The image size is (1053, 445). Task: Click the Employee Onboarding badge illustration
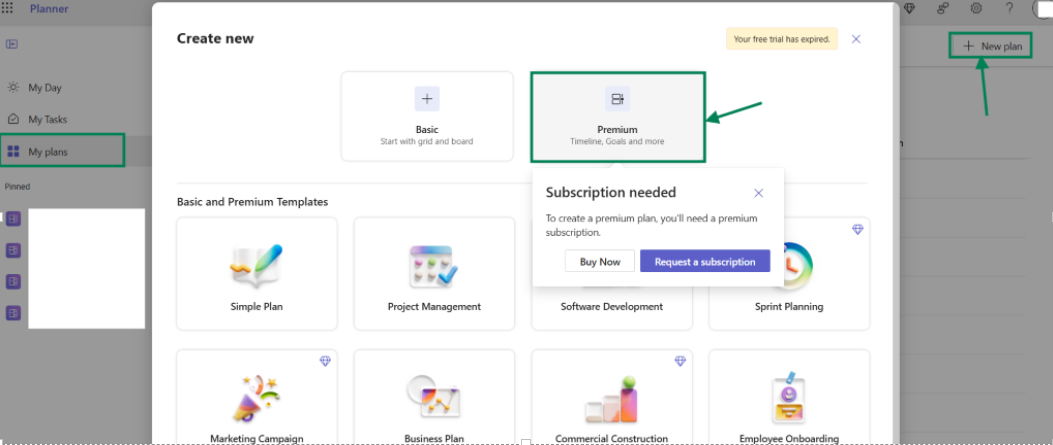[x=789, y=397]
